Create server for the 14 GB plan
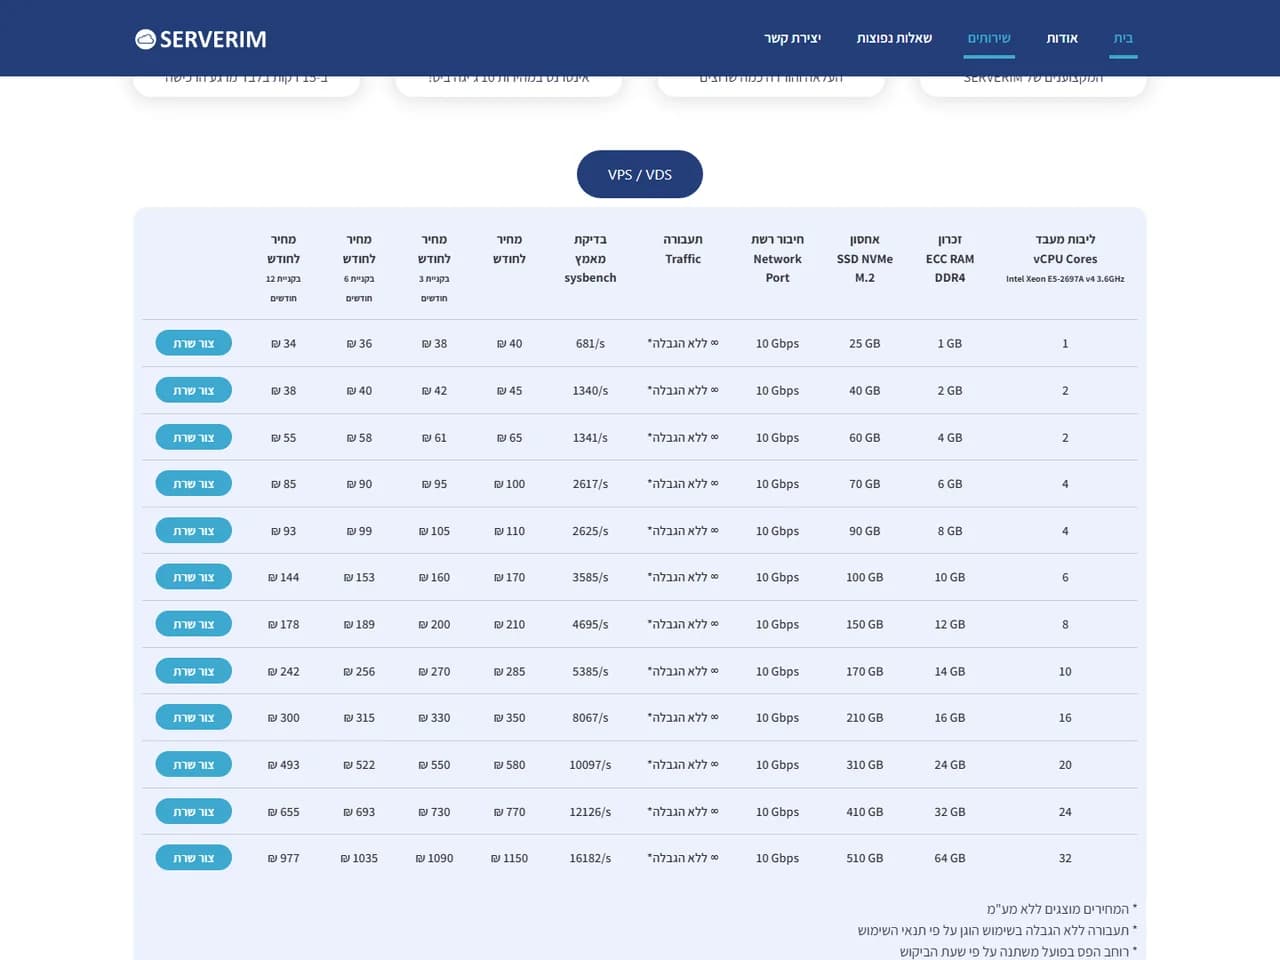Image resolution: width=1280 pixels, height=960 pixels. (193, 671)
